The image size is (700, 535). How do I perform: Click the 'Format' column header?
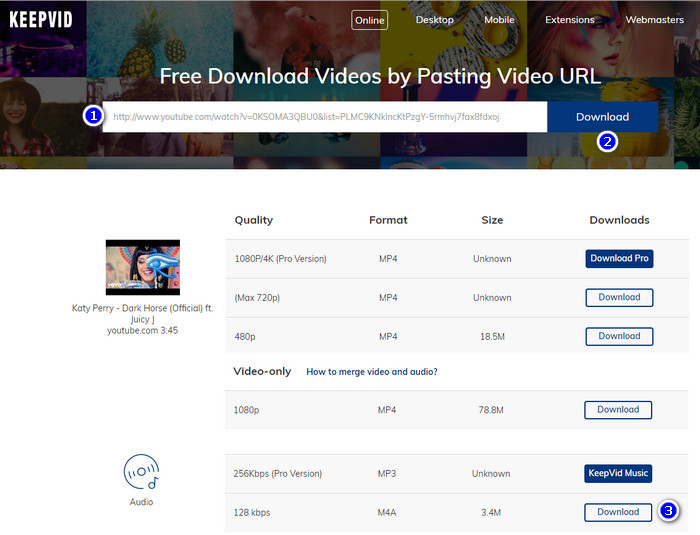388,220
